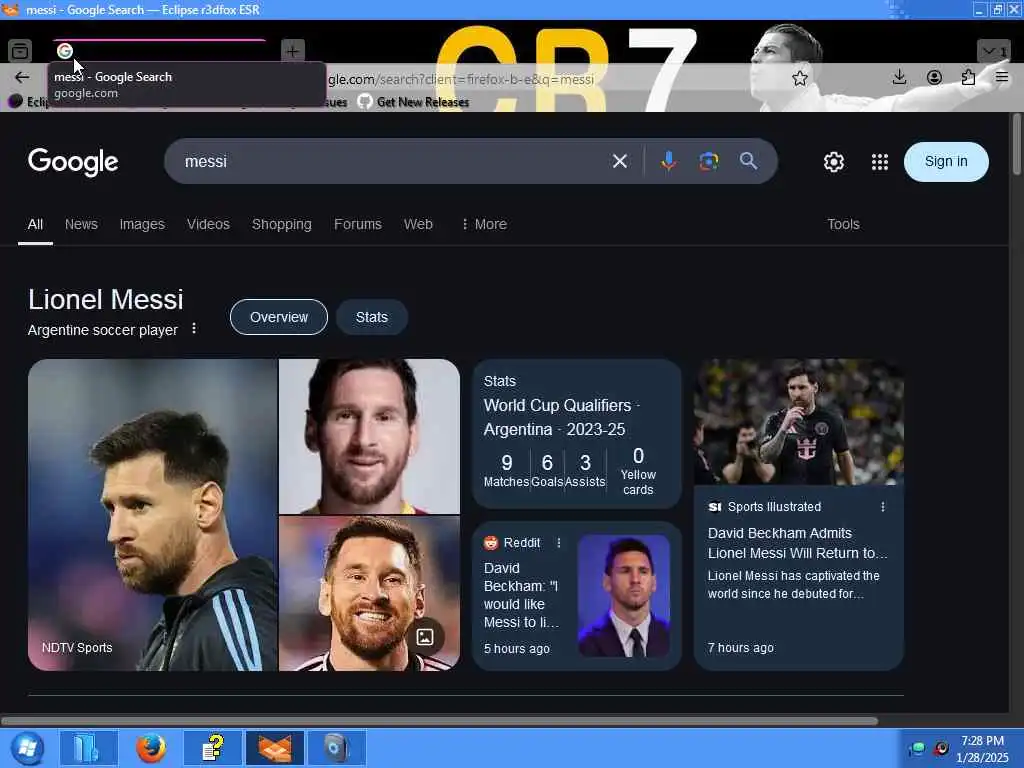
Task: Click the Lionel Messi heading
Action: pos(106,300)
